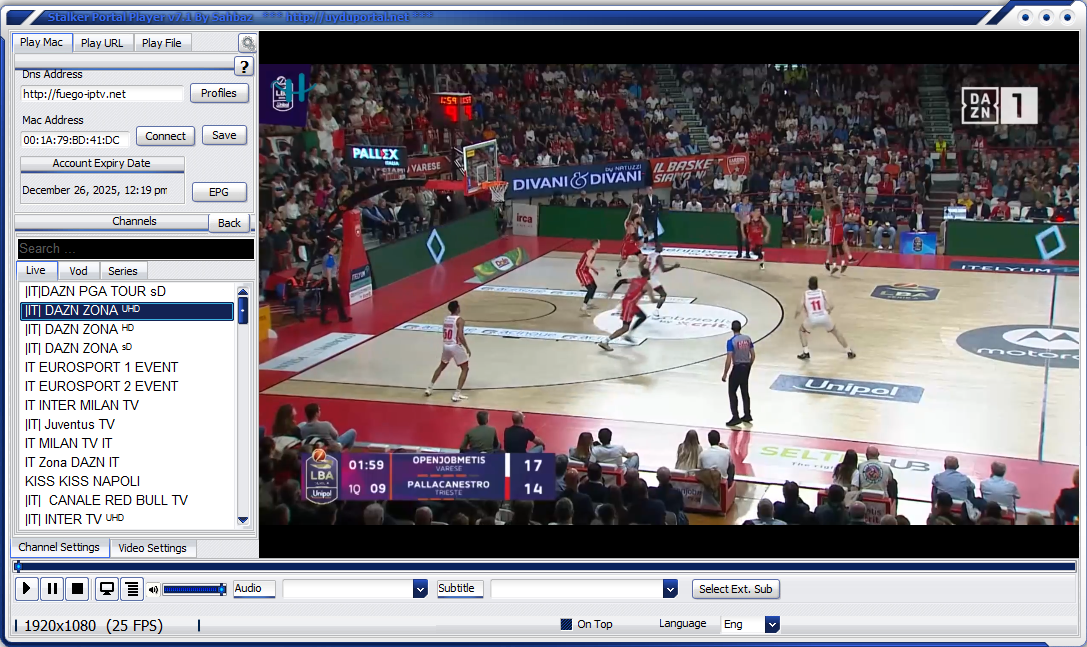Select channel IT INTER MILAN TV

pyautogui.click(x=128, y=405)
